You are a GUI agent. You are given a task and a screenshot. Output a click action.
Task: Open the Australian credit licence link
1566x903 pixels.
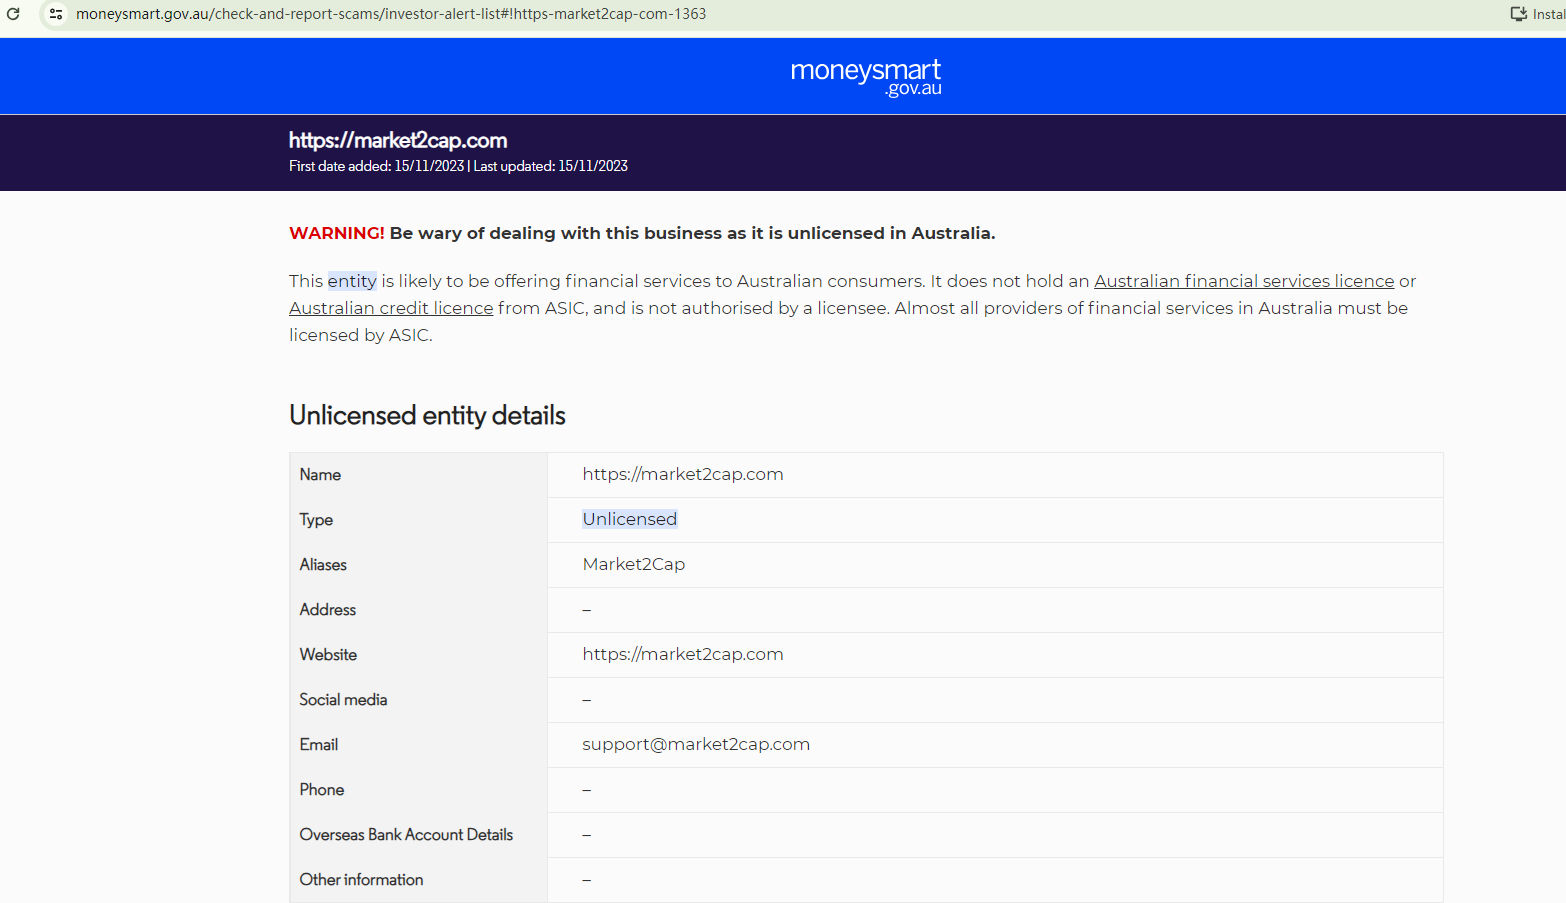391,308
